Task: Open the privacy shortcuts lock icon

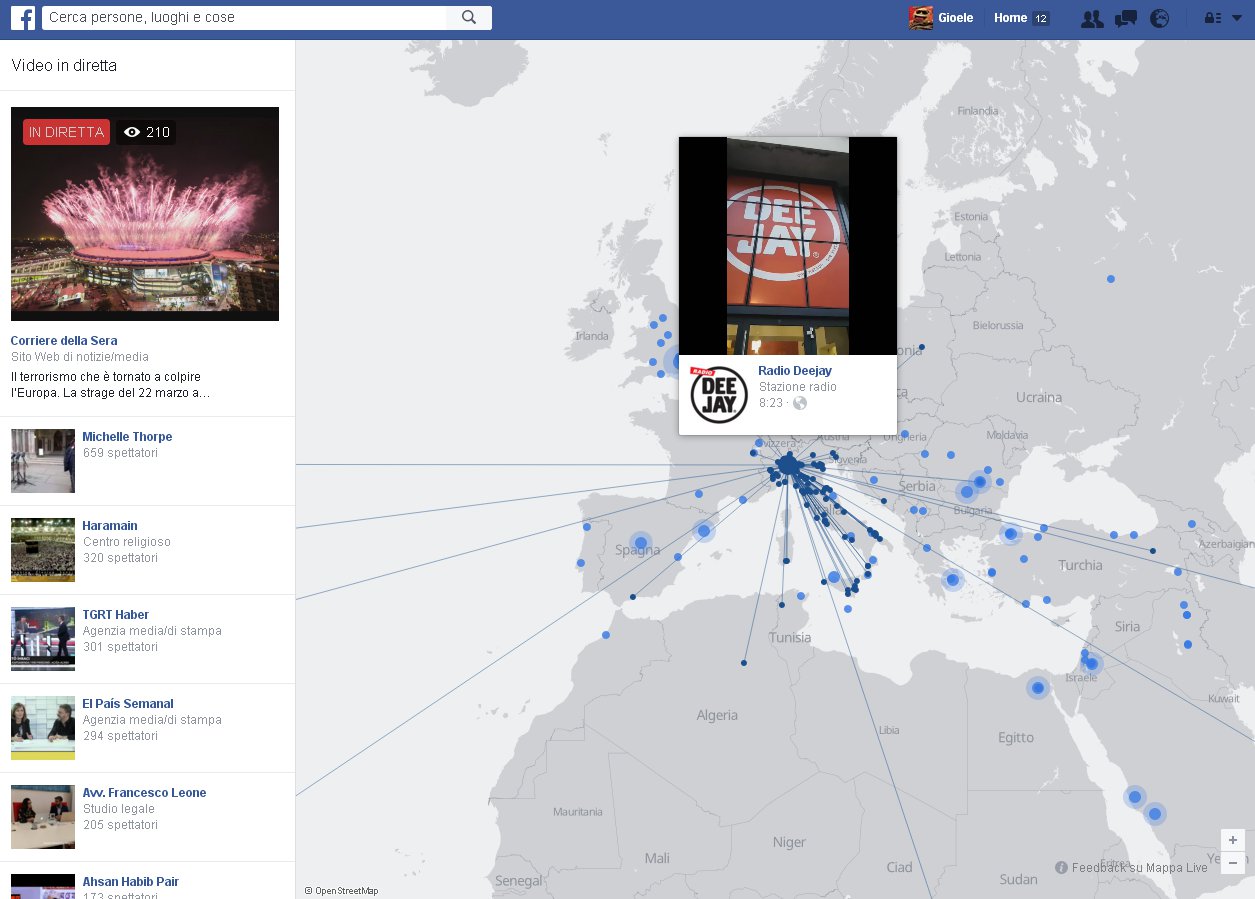Action: (1211, 18)
